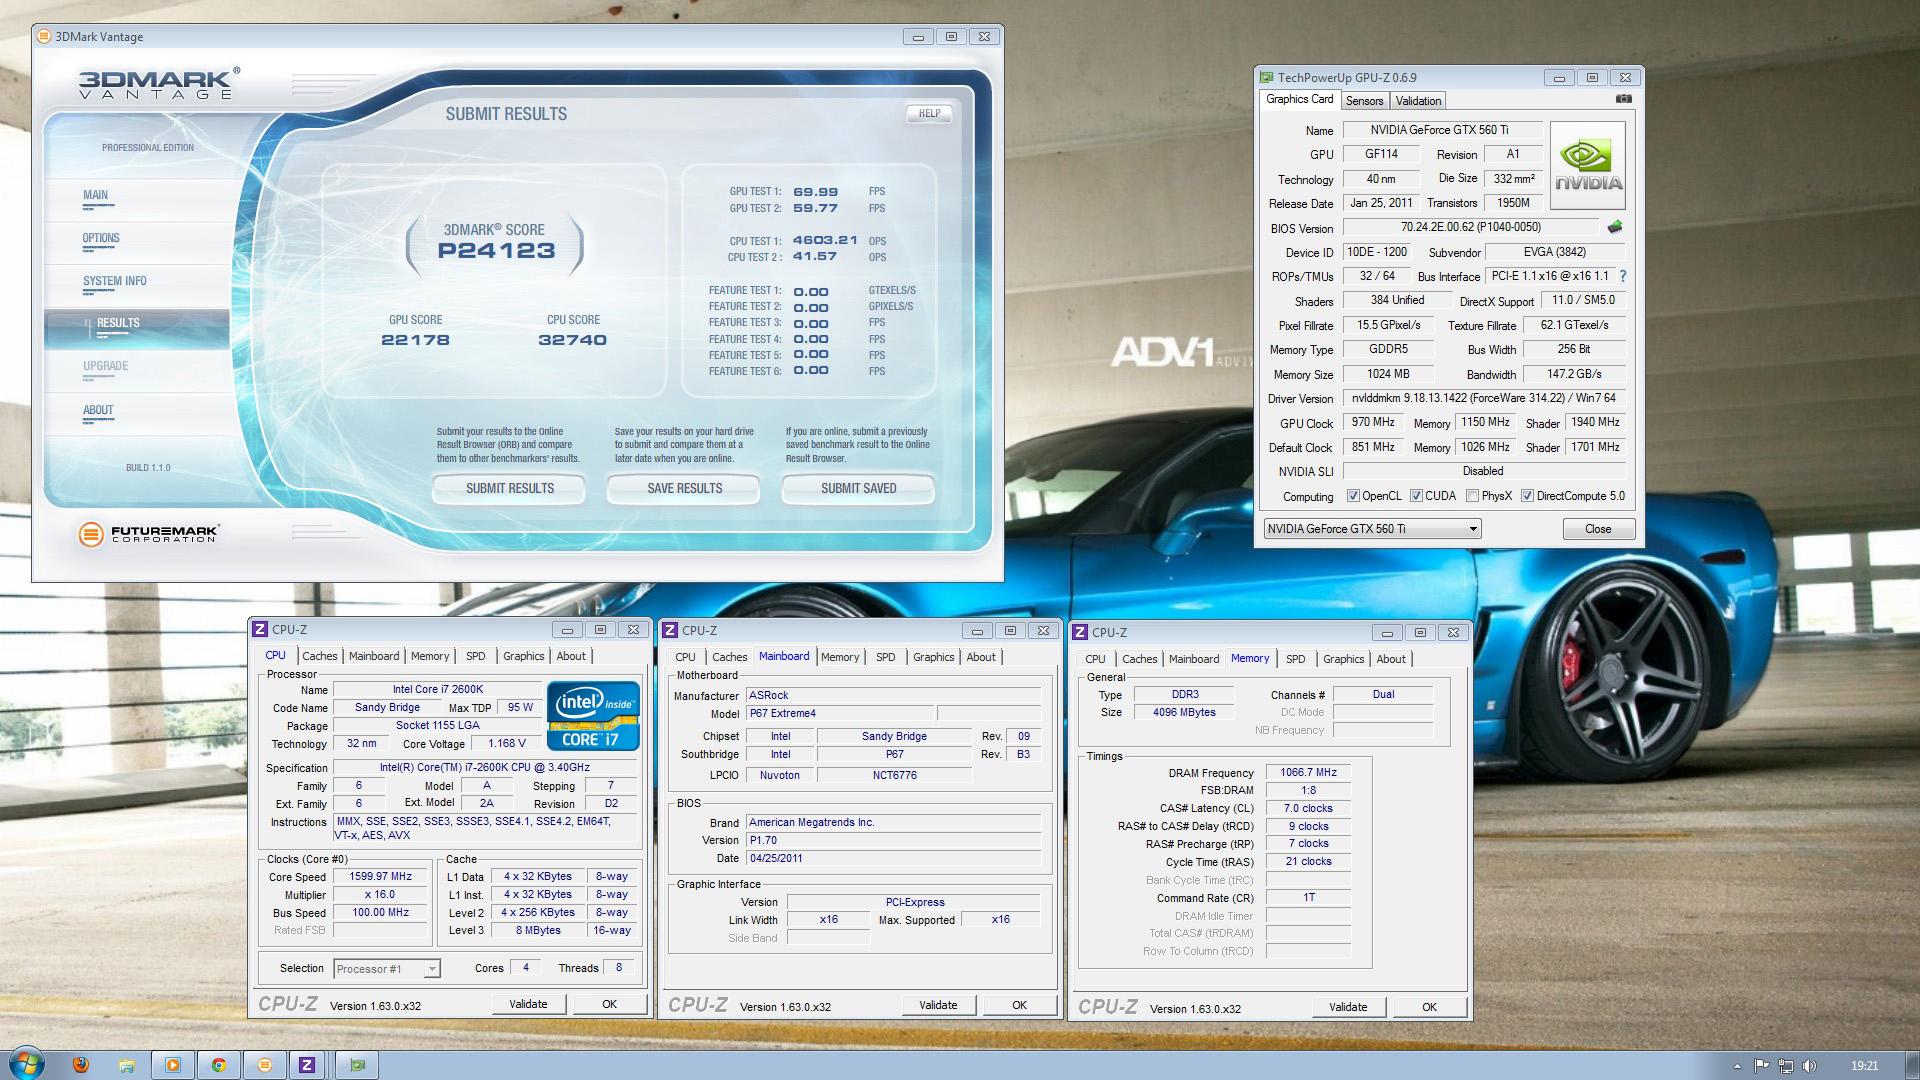Click the NVIDIA logo in GPU-Z
The height and width of the screenshot is (1080, 1920).
[1587, 165]
